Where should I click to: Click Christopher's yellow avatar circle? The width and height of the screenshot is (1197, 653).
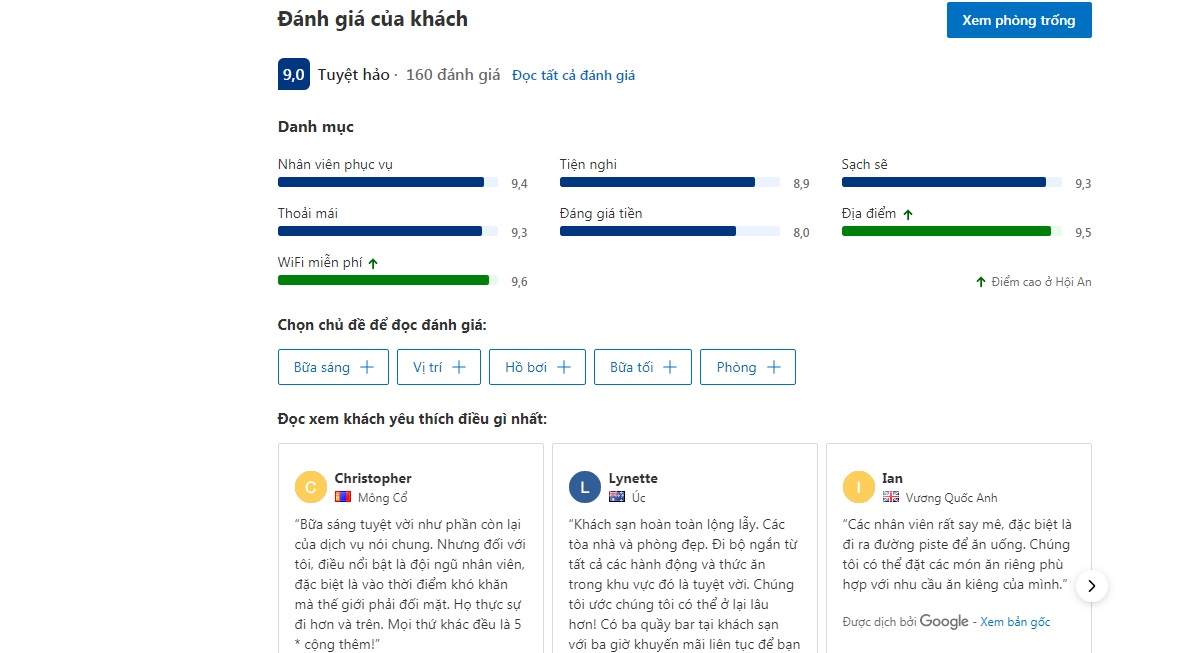point(311,487)
